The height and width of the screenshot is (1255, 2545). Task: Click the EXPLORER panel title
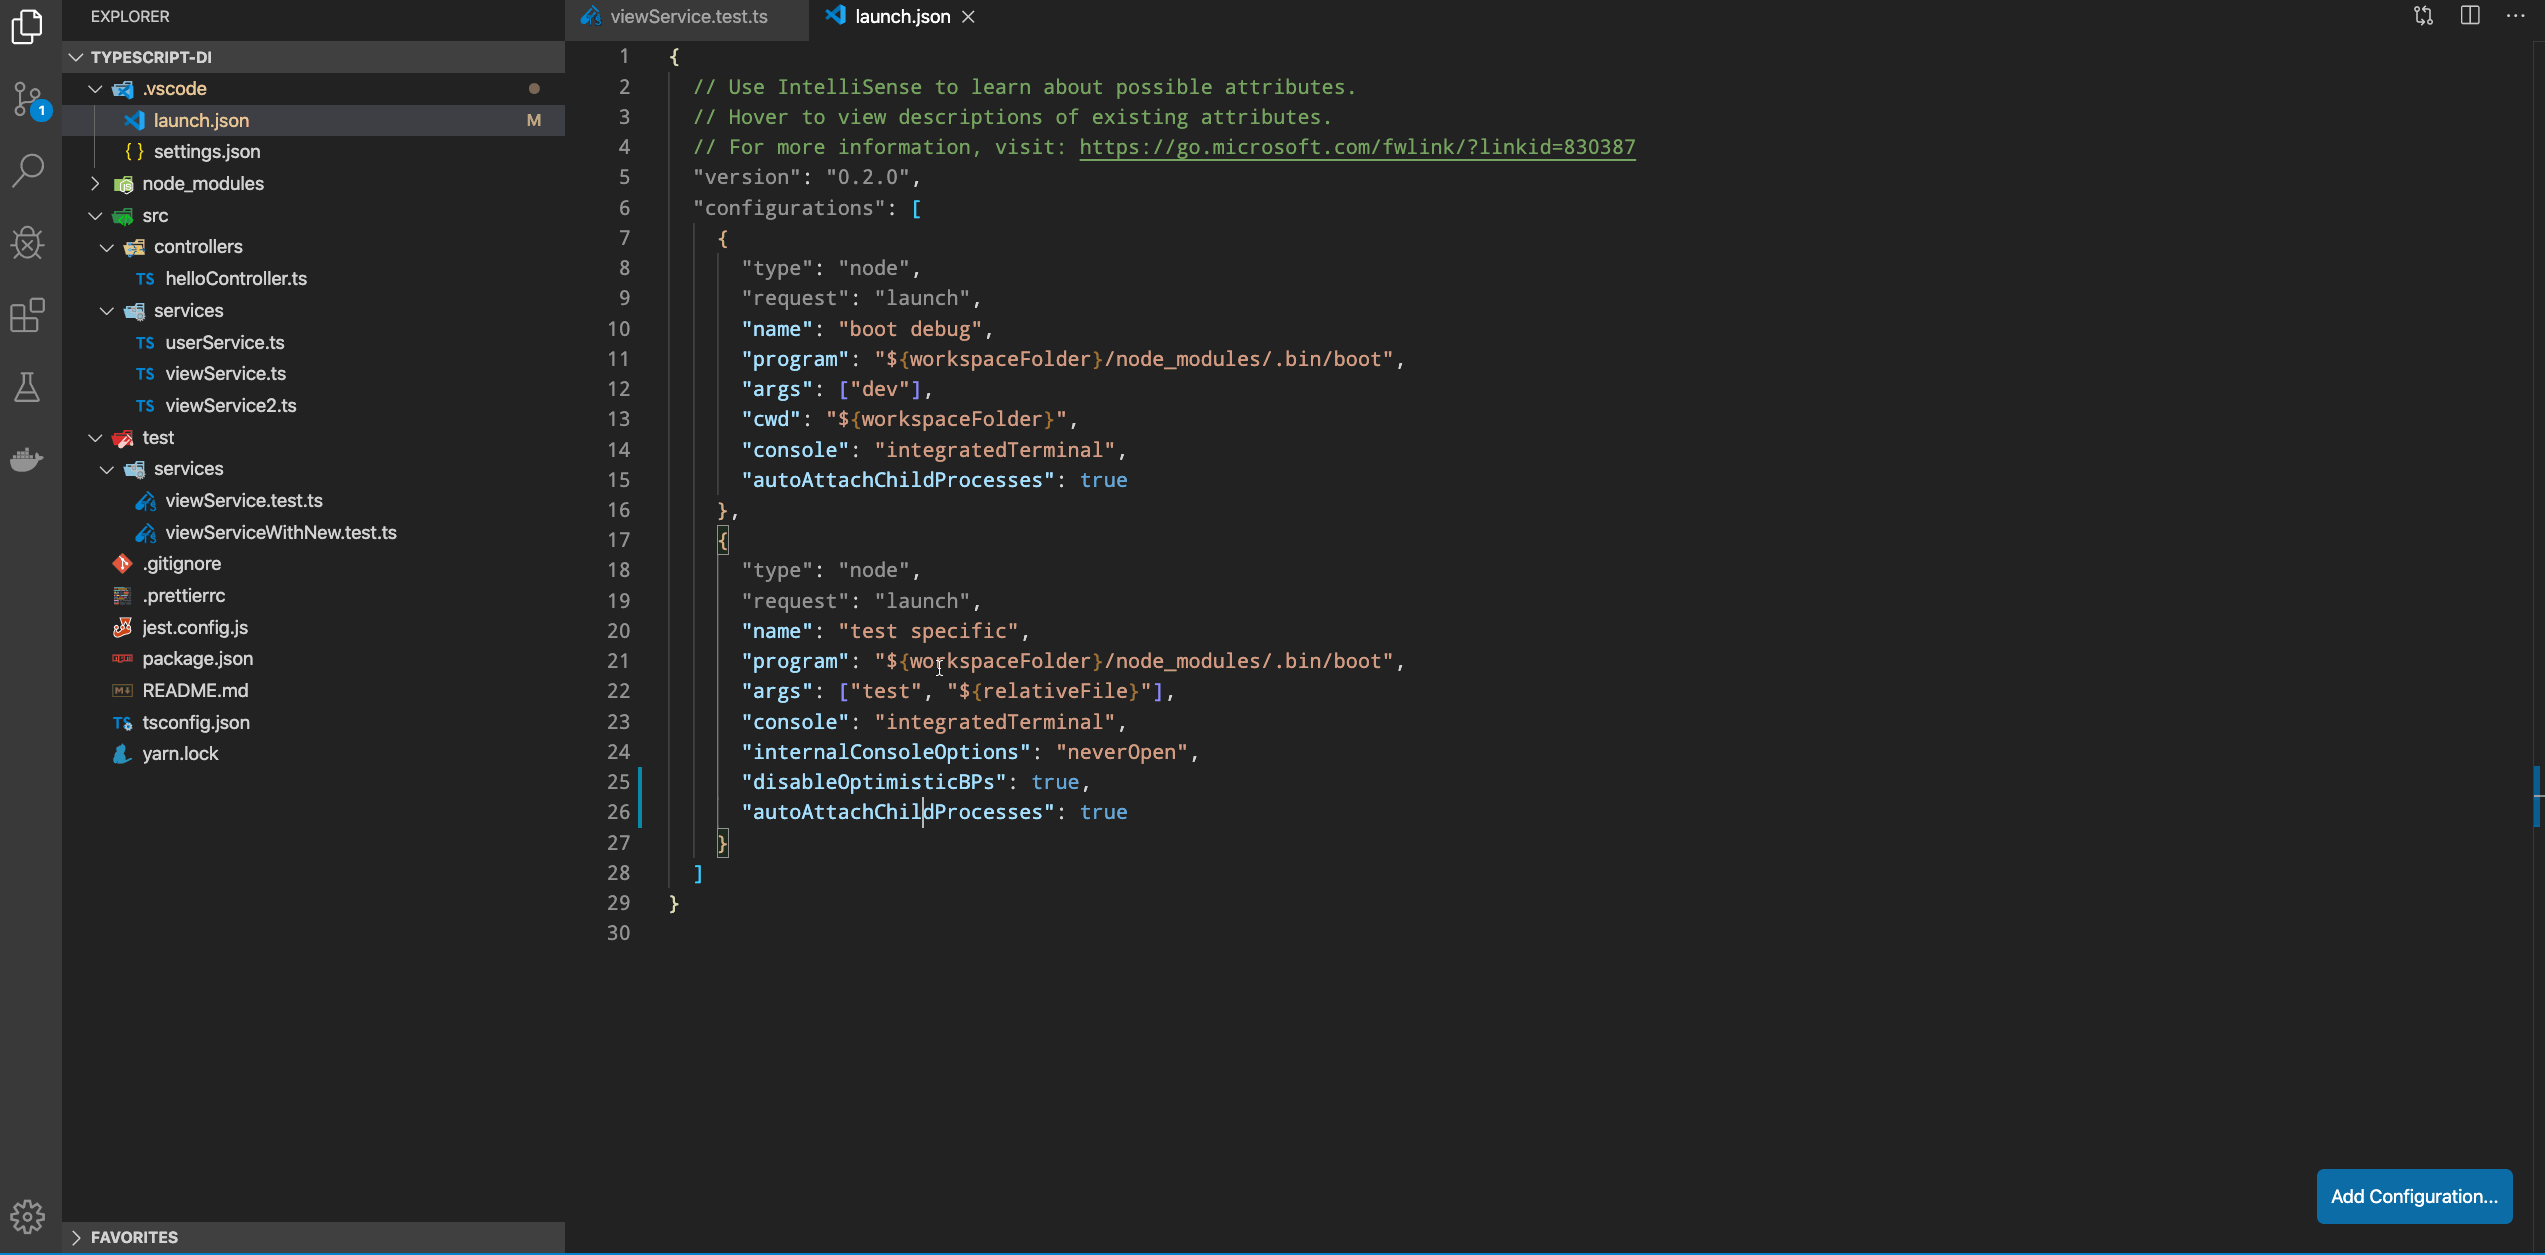[x=130, y=17]
